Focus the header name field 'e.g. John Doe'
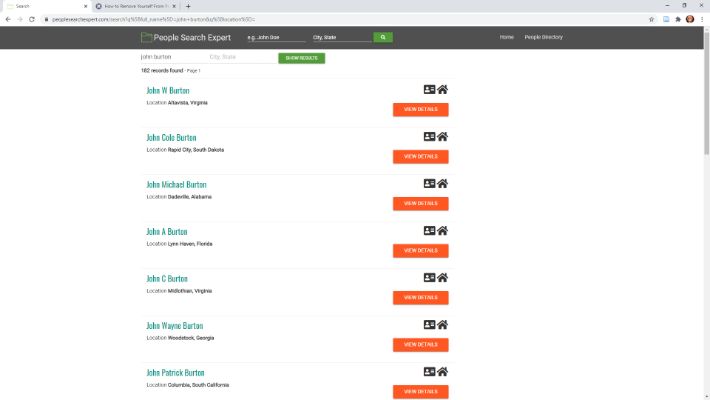The height and width of the screenshot is (400, 710). point(276,38)
